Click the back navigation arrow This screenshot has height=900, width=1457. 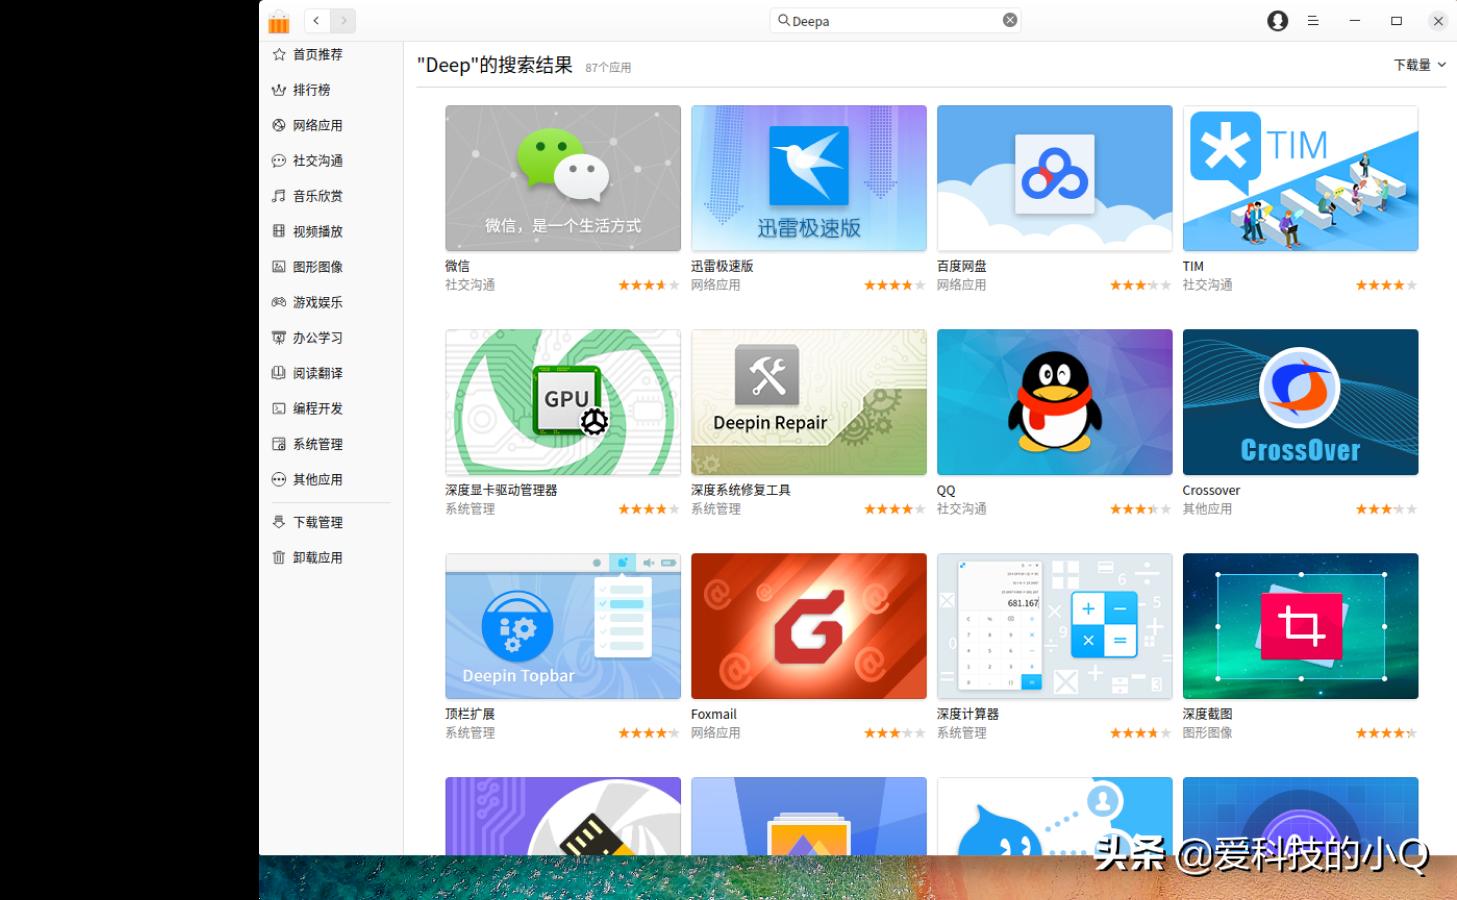(x=316, y=20)
